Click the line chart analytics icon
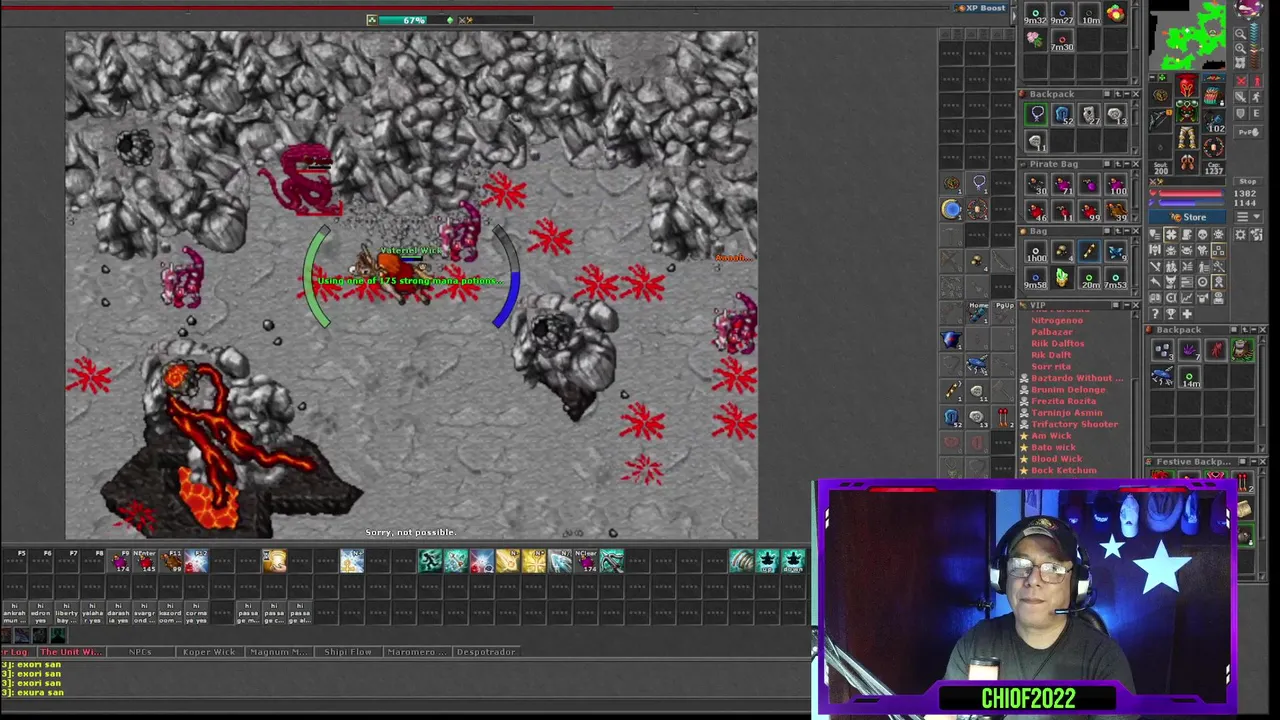 pyautogui.click(x=1187, y=298)
